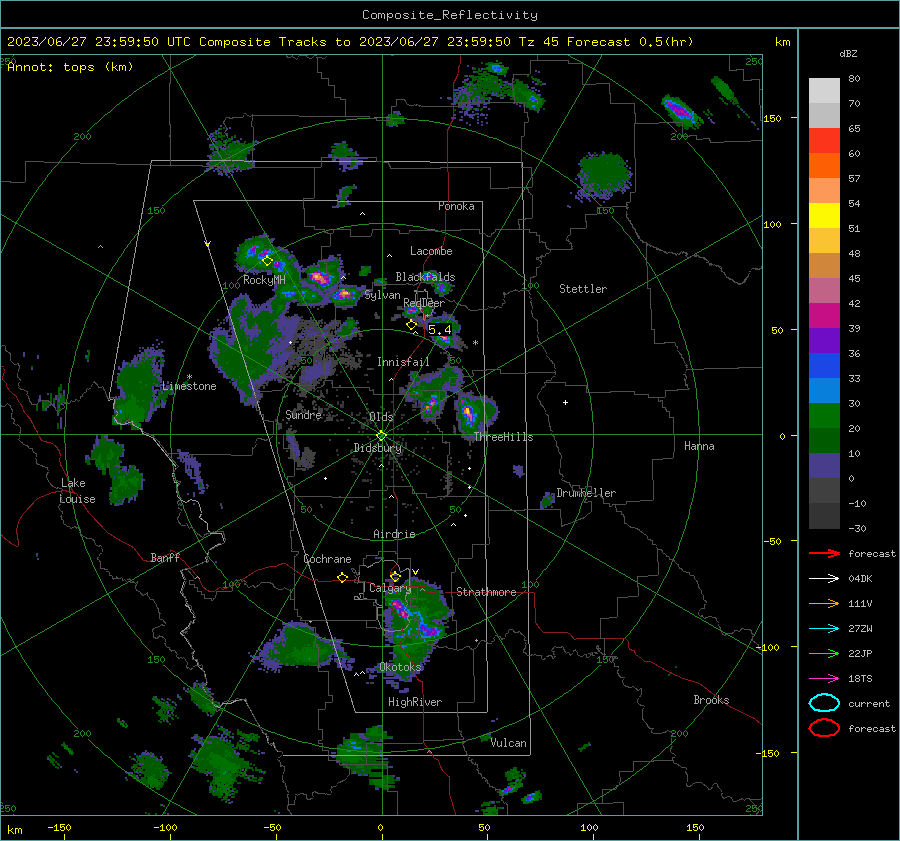Pick the 54 dBZ yellow swatch
The width and height of the screenshot is (900, 841).
pyautogui.click(x=824, y=215)
